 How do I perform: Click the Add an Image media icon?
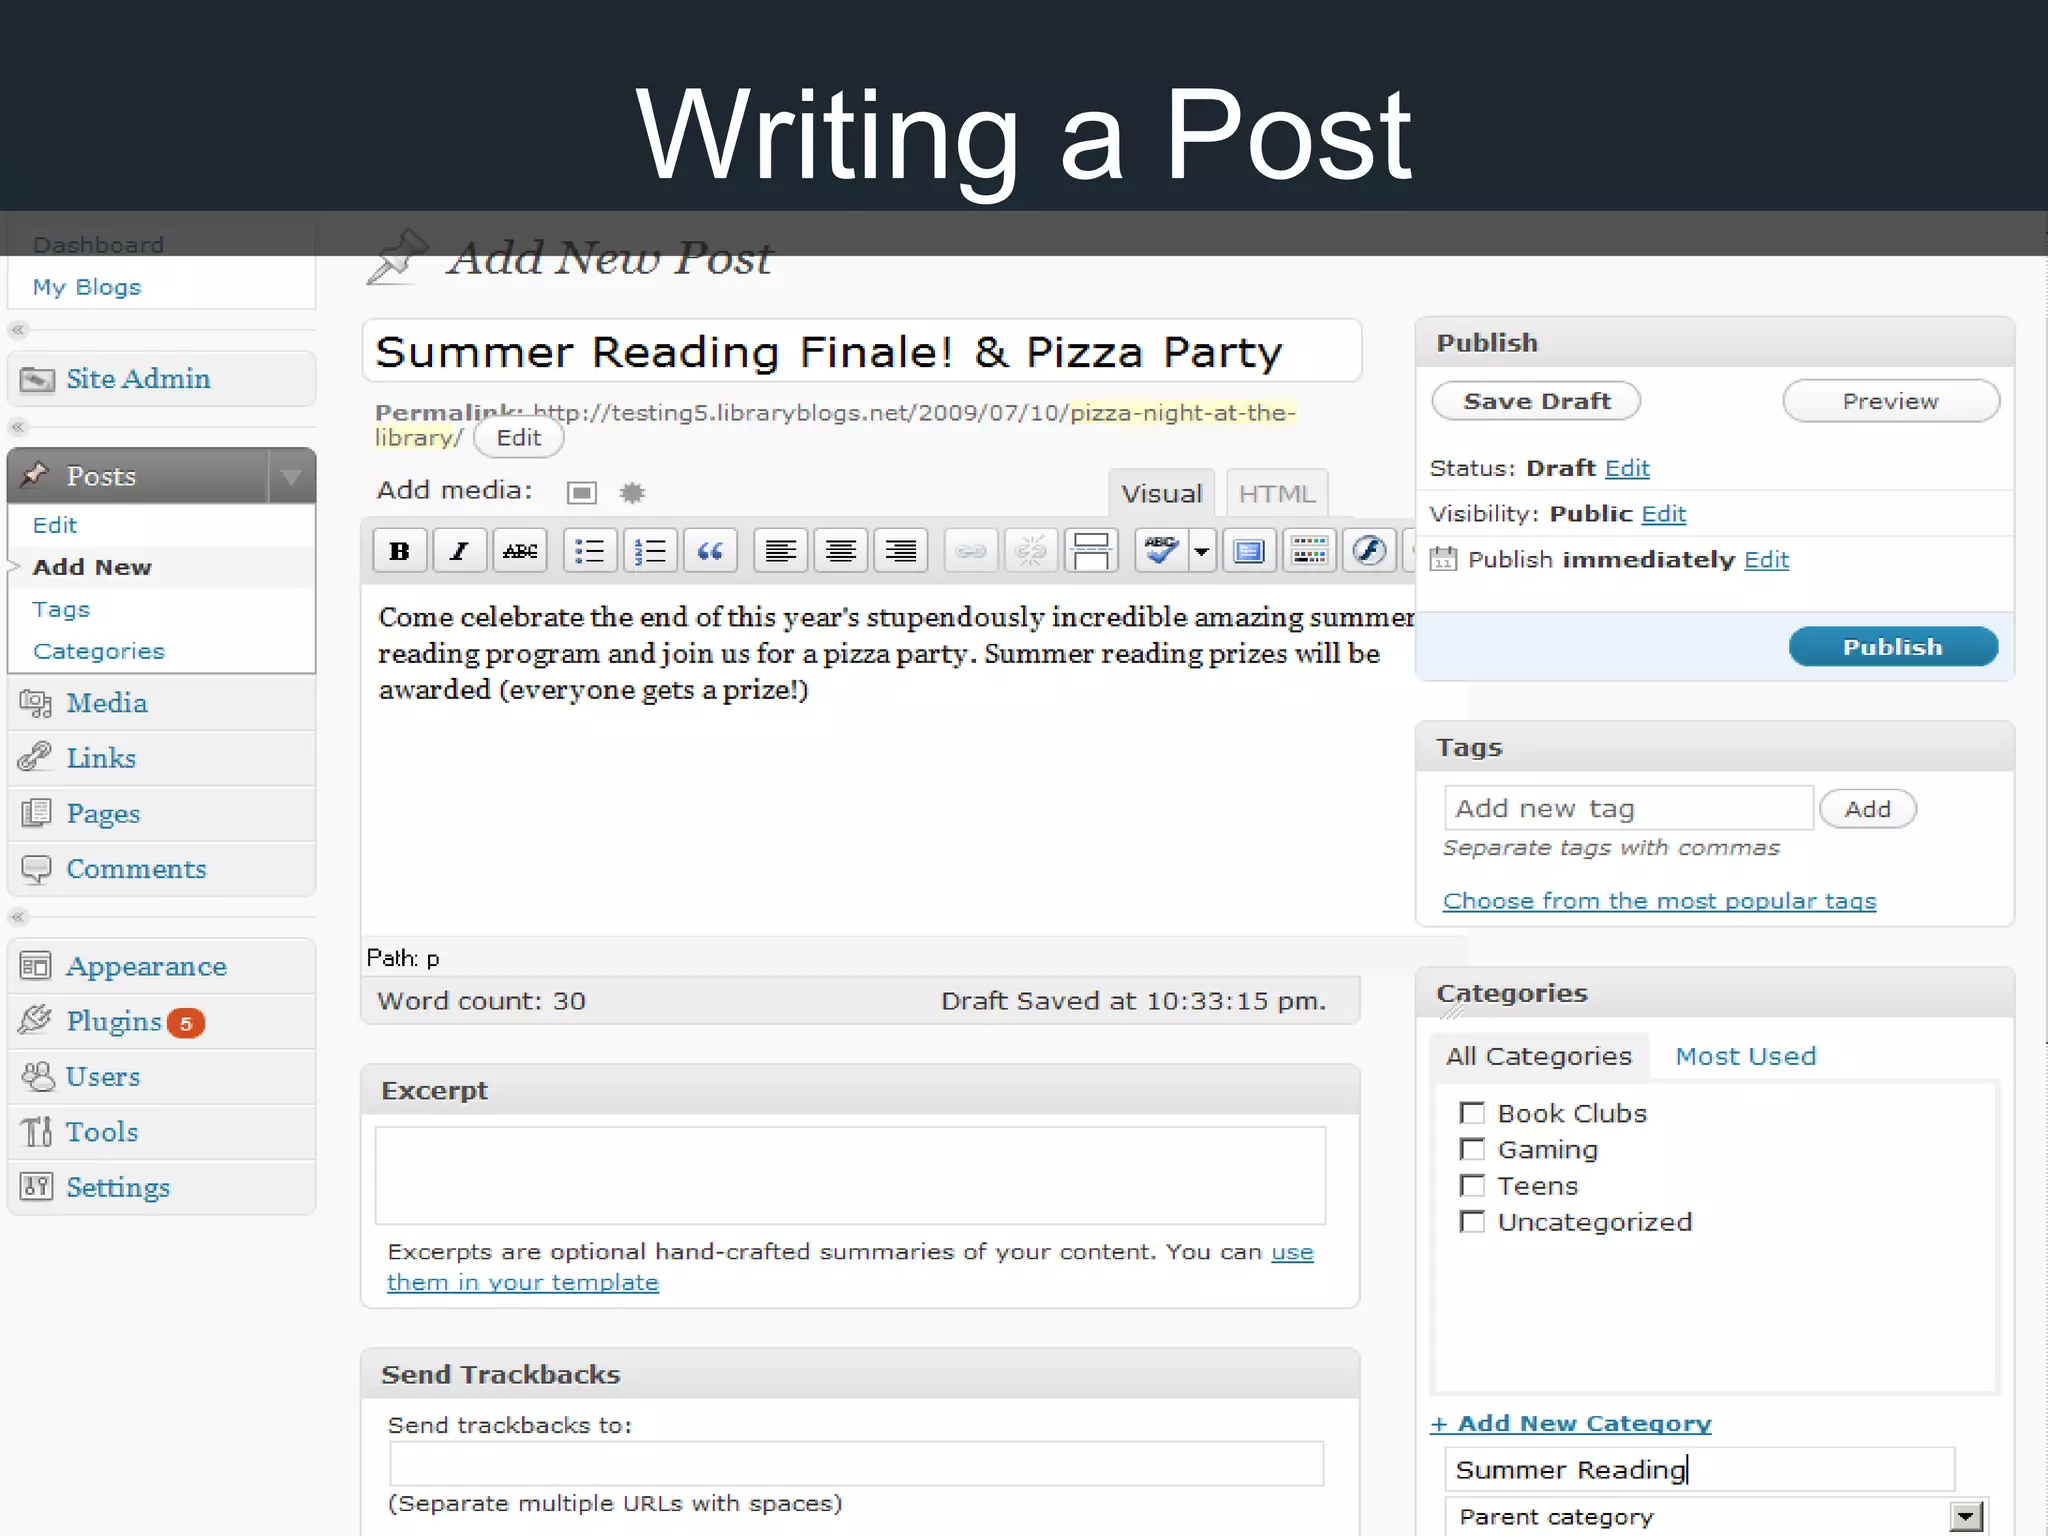(582, 492)
